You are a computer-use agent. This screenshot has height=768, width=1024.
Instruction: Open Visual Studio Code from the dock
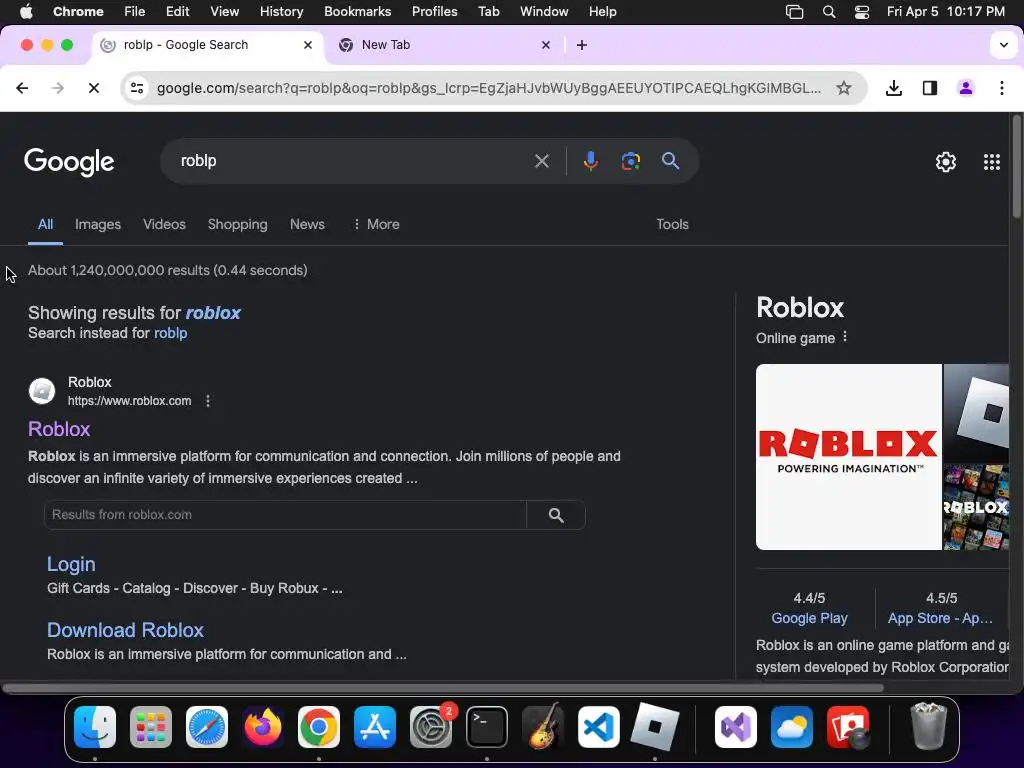click(599, 727)
